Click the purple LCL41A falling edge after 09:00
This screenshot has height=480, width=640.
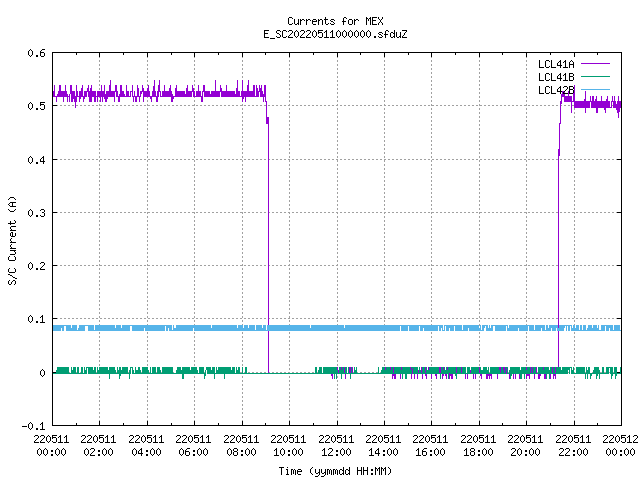pos(268,245)
